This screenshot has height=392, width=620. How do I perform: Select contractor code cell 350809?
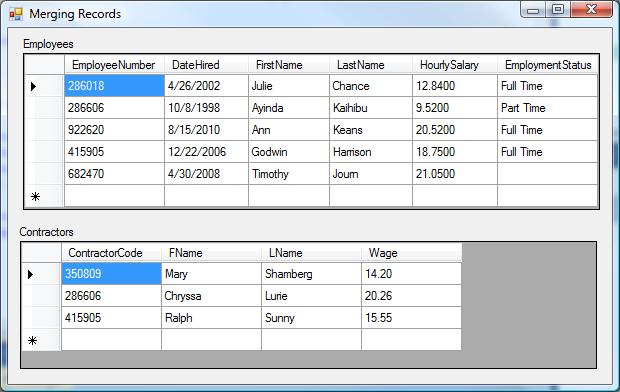[112, 274]
